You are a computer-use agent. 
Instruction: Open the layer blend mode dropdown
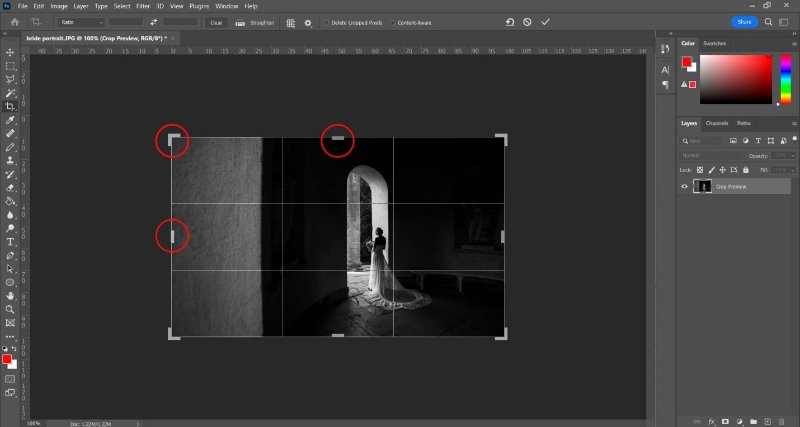pyautogui.click(x=712, y=156)
